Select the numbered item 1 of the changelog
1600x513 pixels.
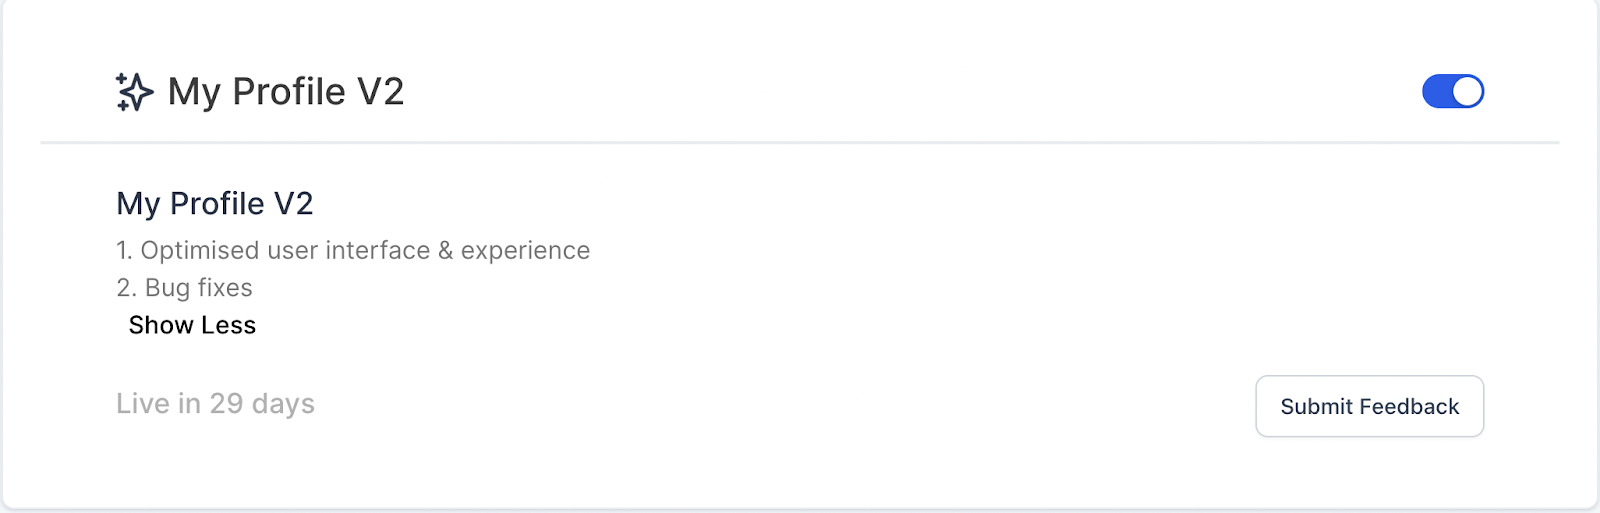353,250
